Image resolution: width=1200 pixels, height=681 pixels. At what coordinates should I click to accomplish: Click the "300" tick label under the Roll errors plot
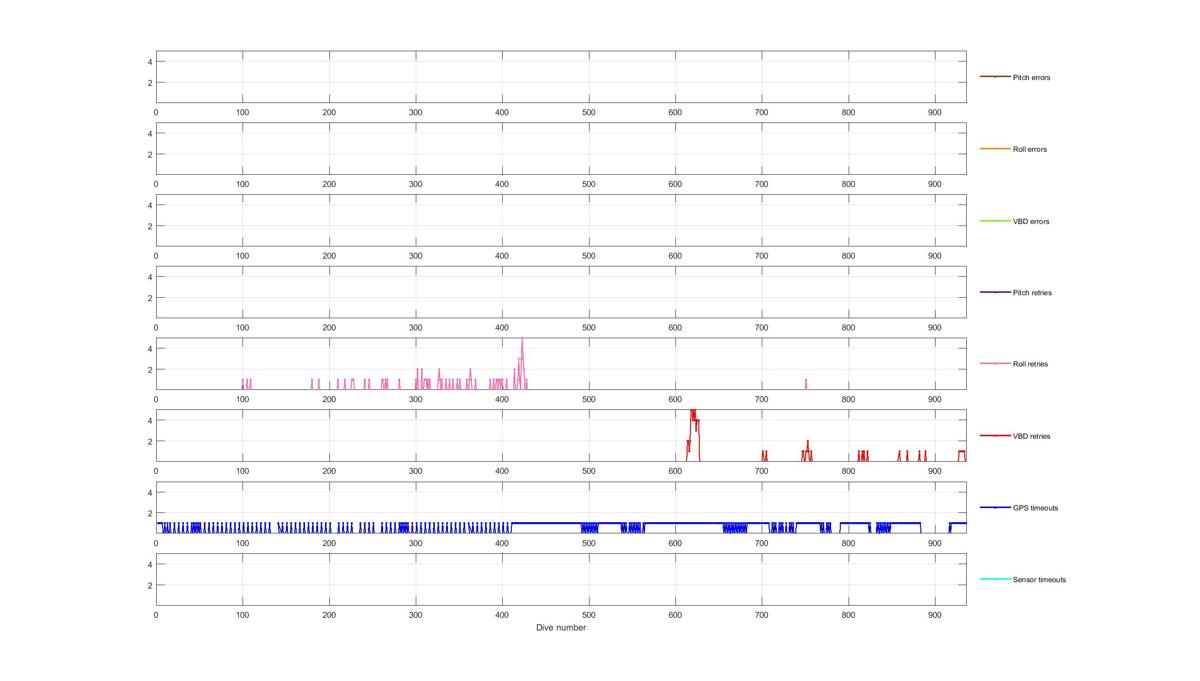pyautogui.click(x=416, y=184)
